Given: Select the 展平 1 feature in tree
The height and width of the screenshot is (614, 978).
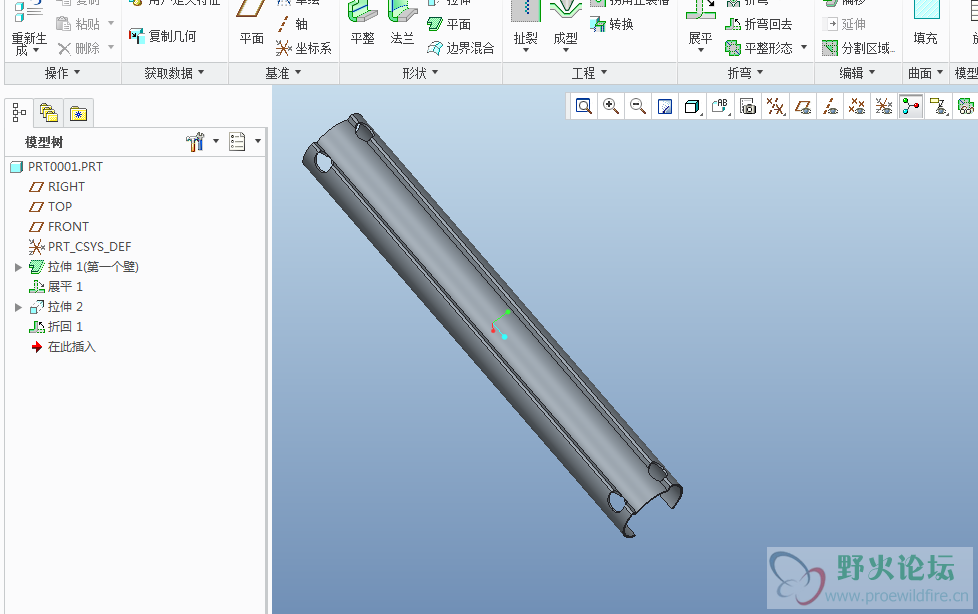Looking at the screenshot, I should (65, 286).
